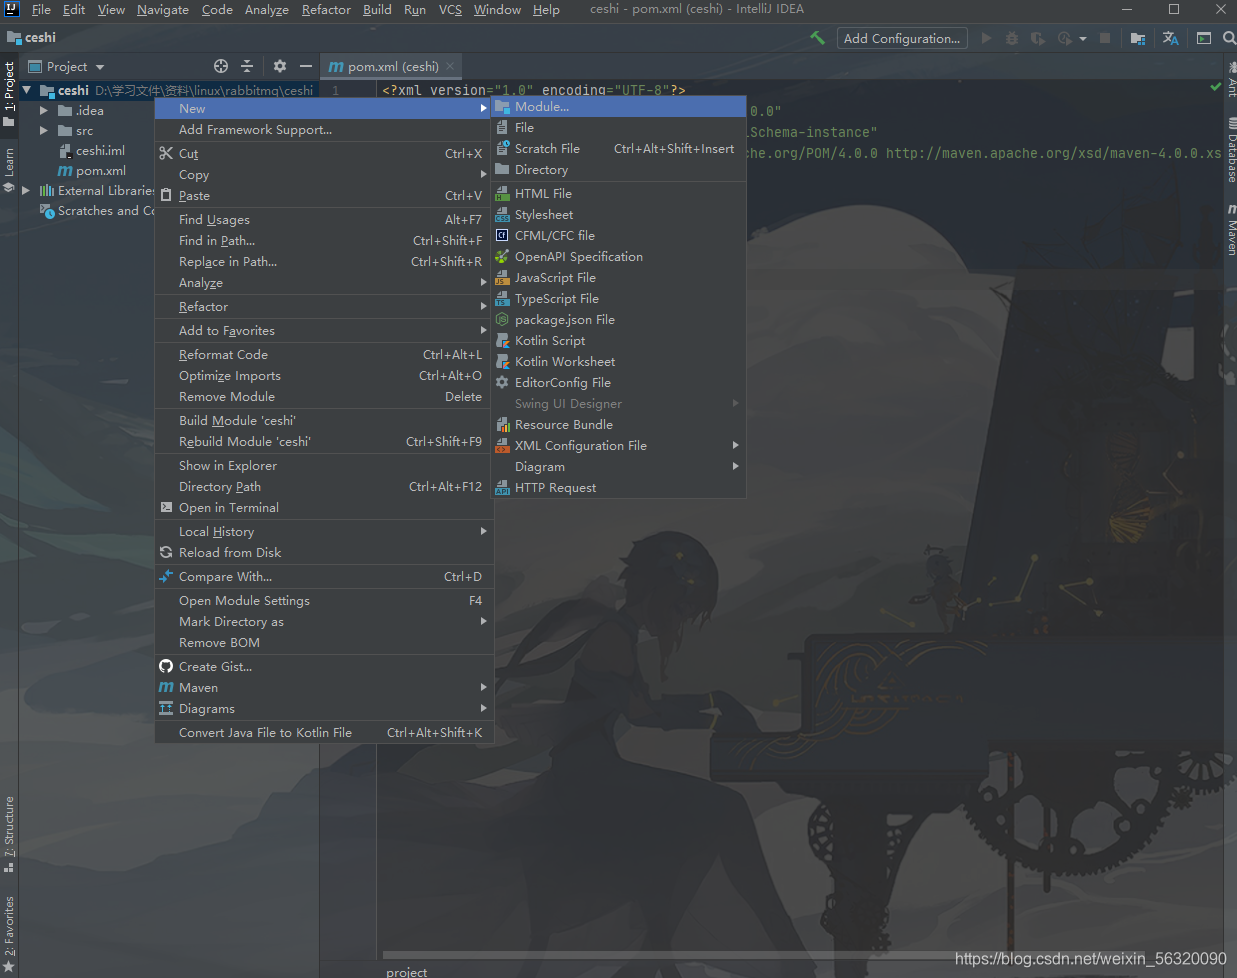Screen dimensions: 1237x978
Task: Open Project Structure from the toolbar
Action: pos(1138,38)
